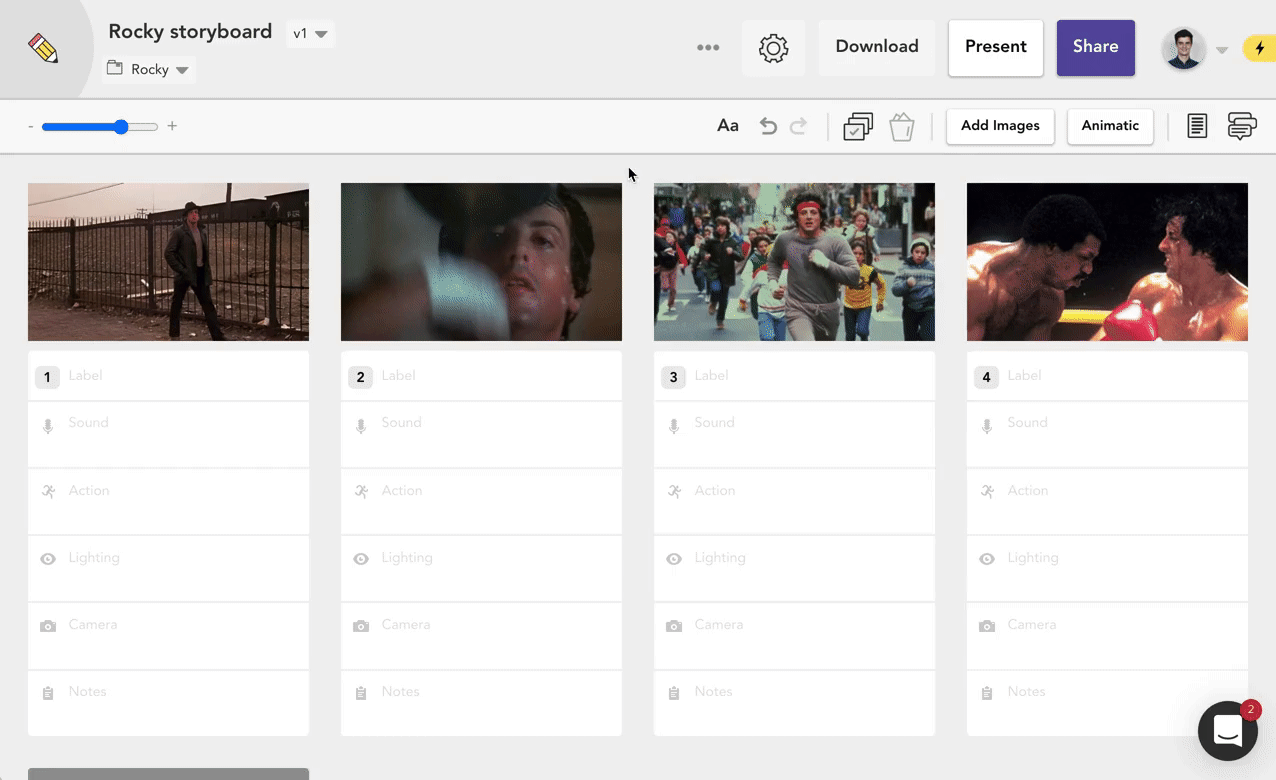Toggle the select all frames checkbox icon
The width and height of the screenshot is (1276, 780).
[x=857, y=127]
